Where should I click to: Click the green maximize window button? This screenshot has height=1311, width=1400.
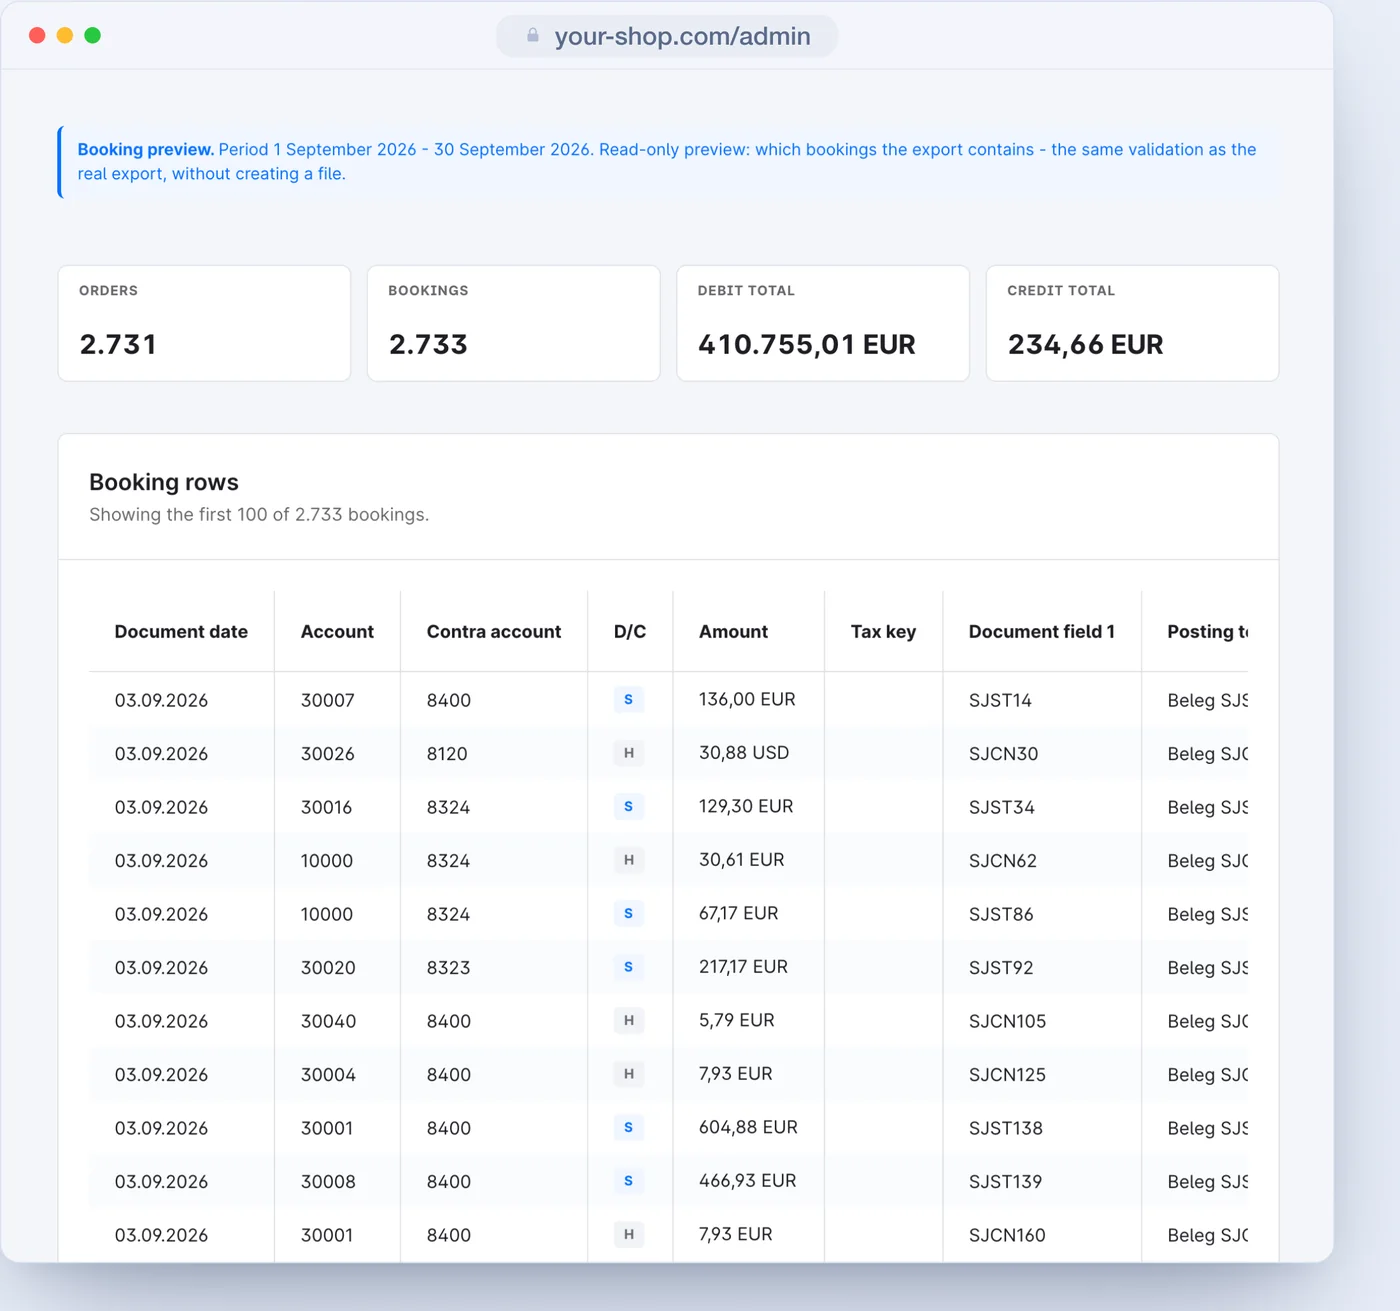tap(93, 36)
